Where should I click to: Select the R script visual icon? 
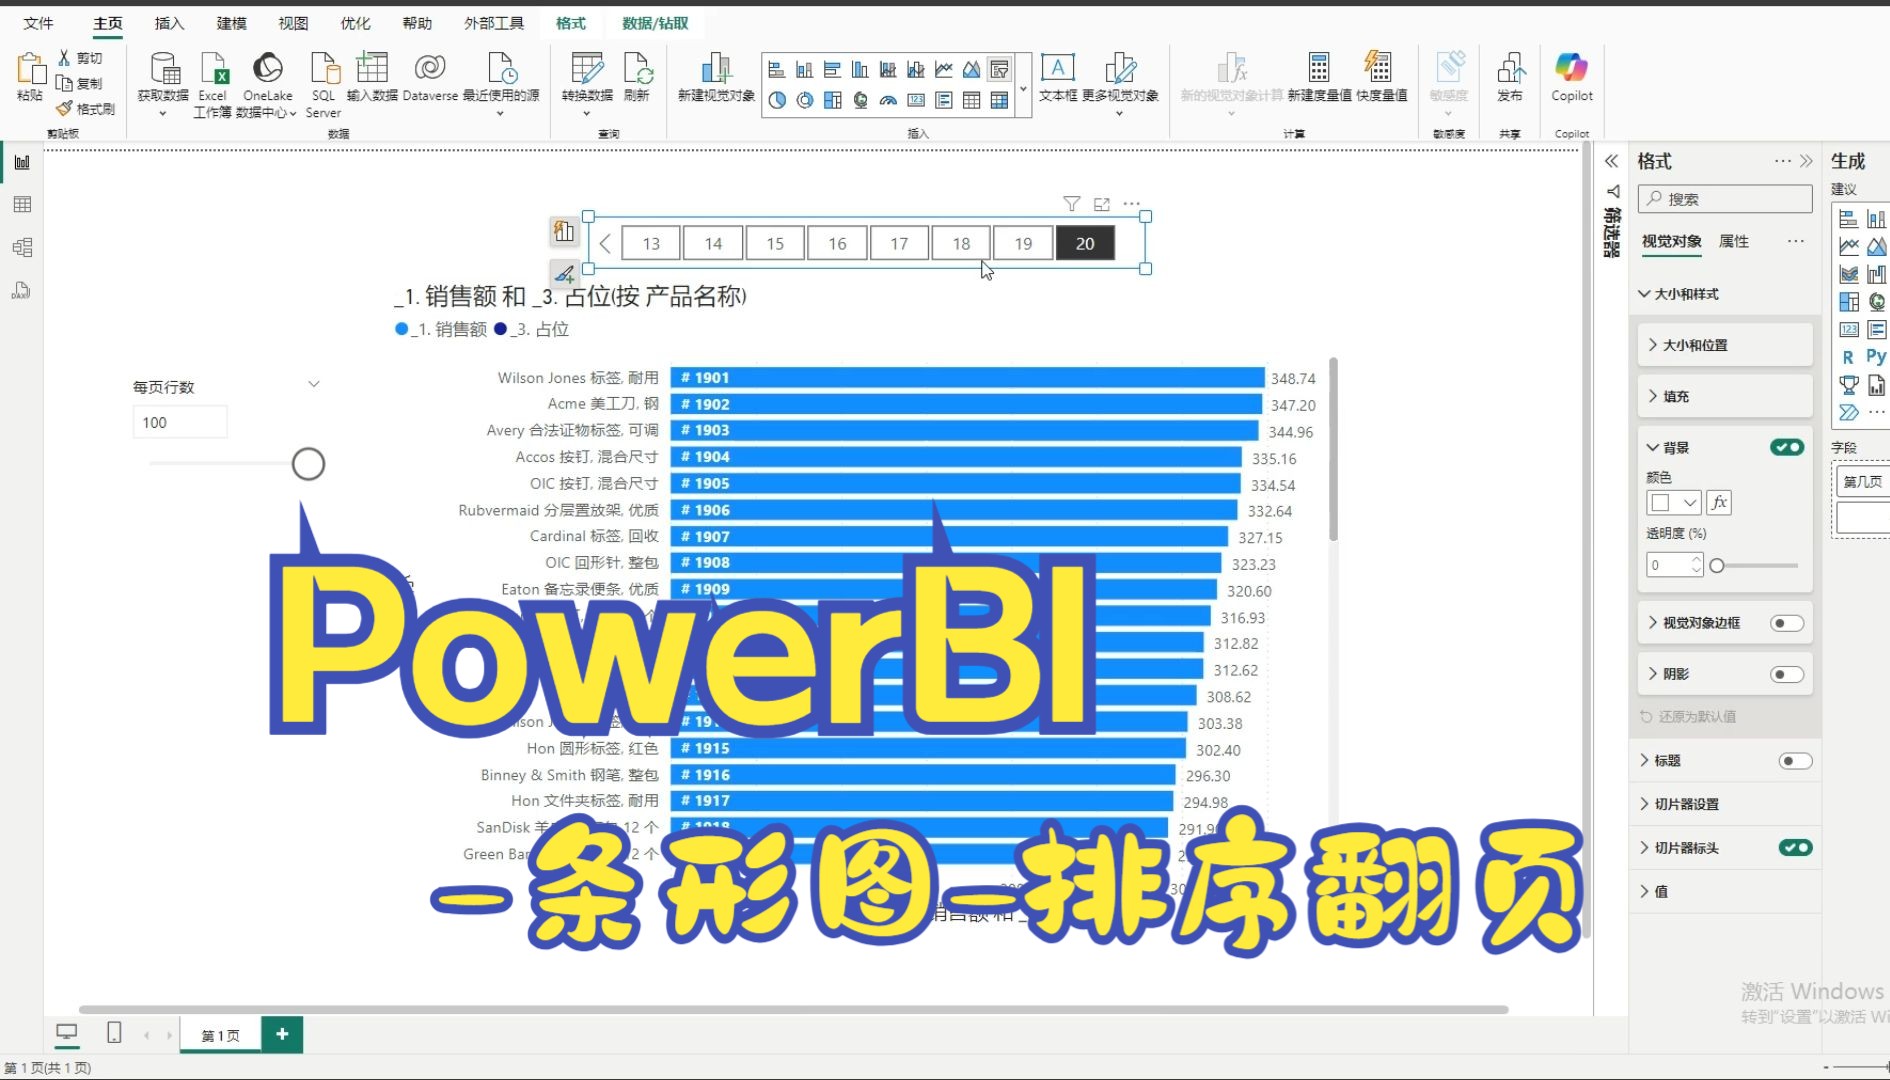pos(1850,357)
